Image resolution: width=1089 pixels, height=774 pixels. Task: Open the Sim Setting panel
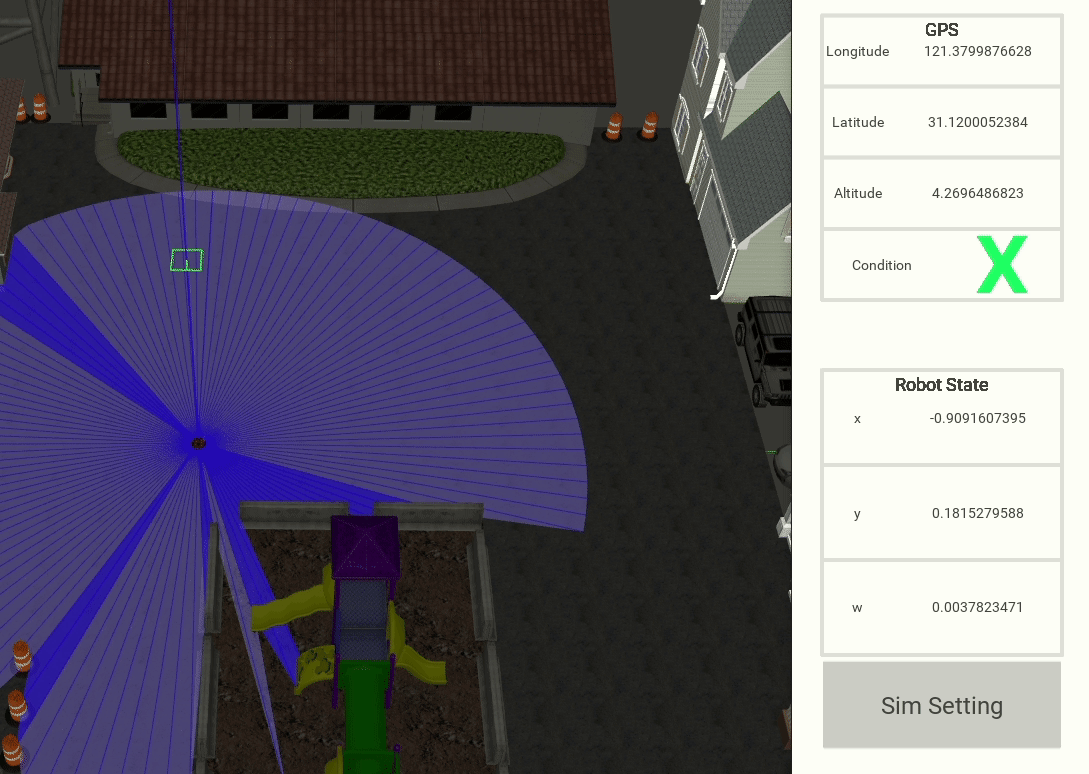(941, 706)
